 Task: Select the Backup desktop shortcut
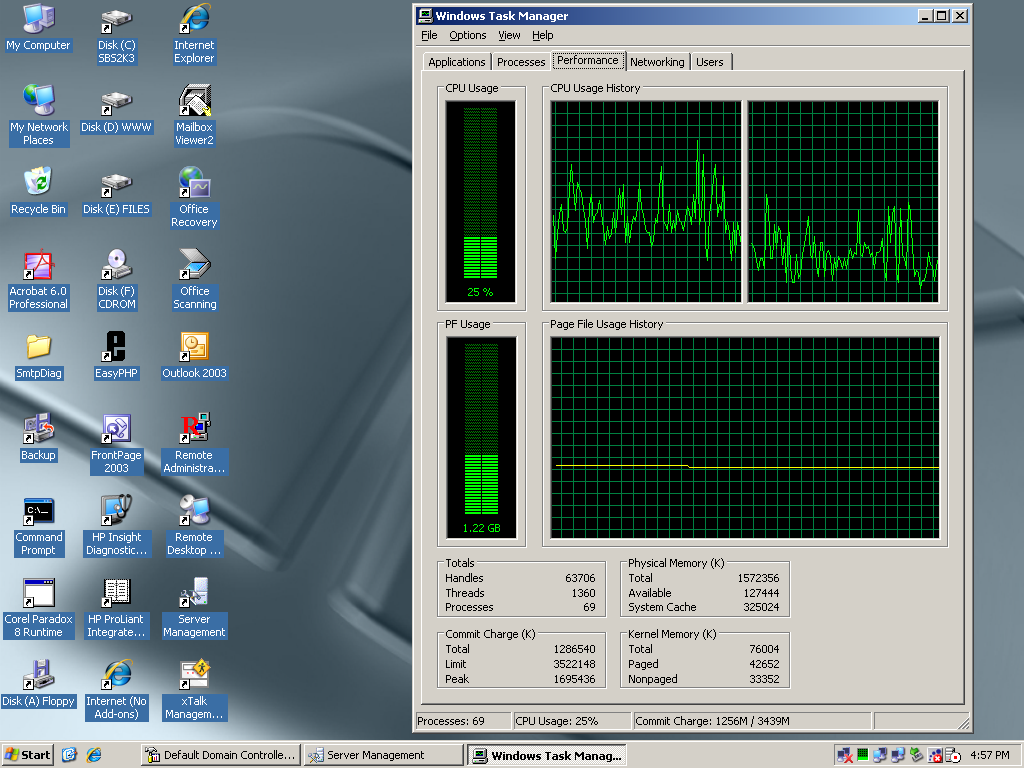[x=39, y=438]
